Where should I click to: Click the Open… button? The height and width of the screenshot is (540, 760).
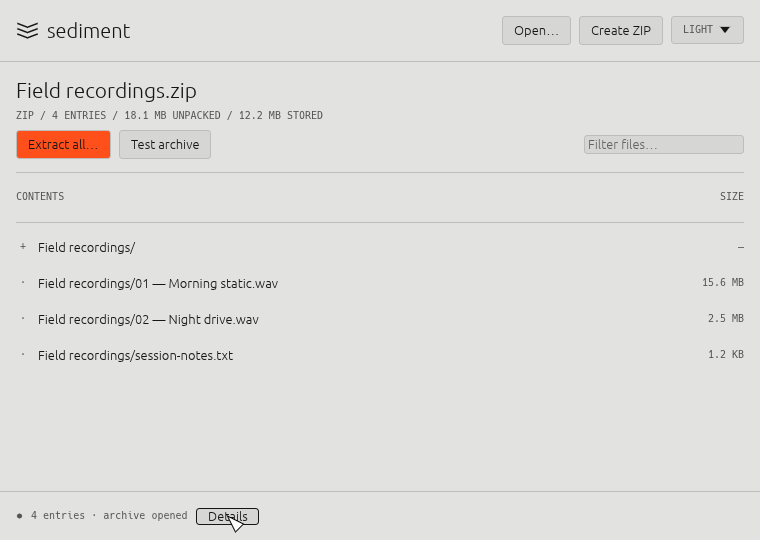536,31
